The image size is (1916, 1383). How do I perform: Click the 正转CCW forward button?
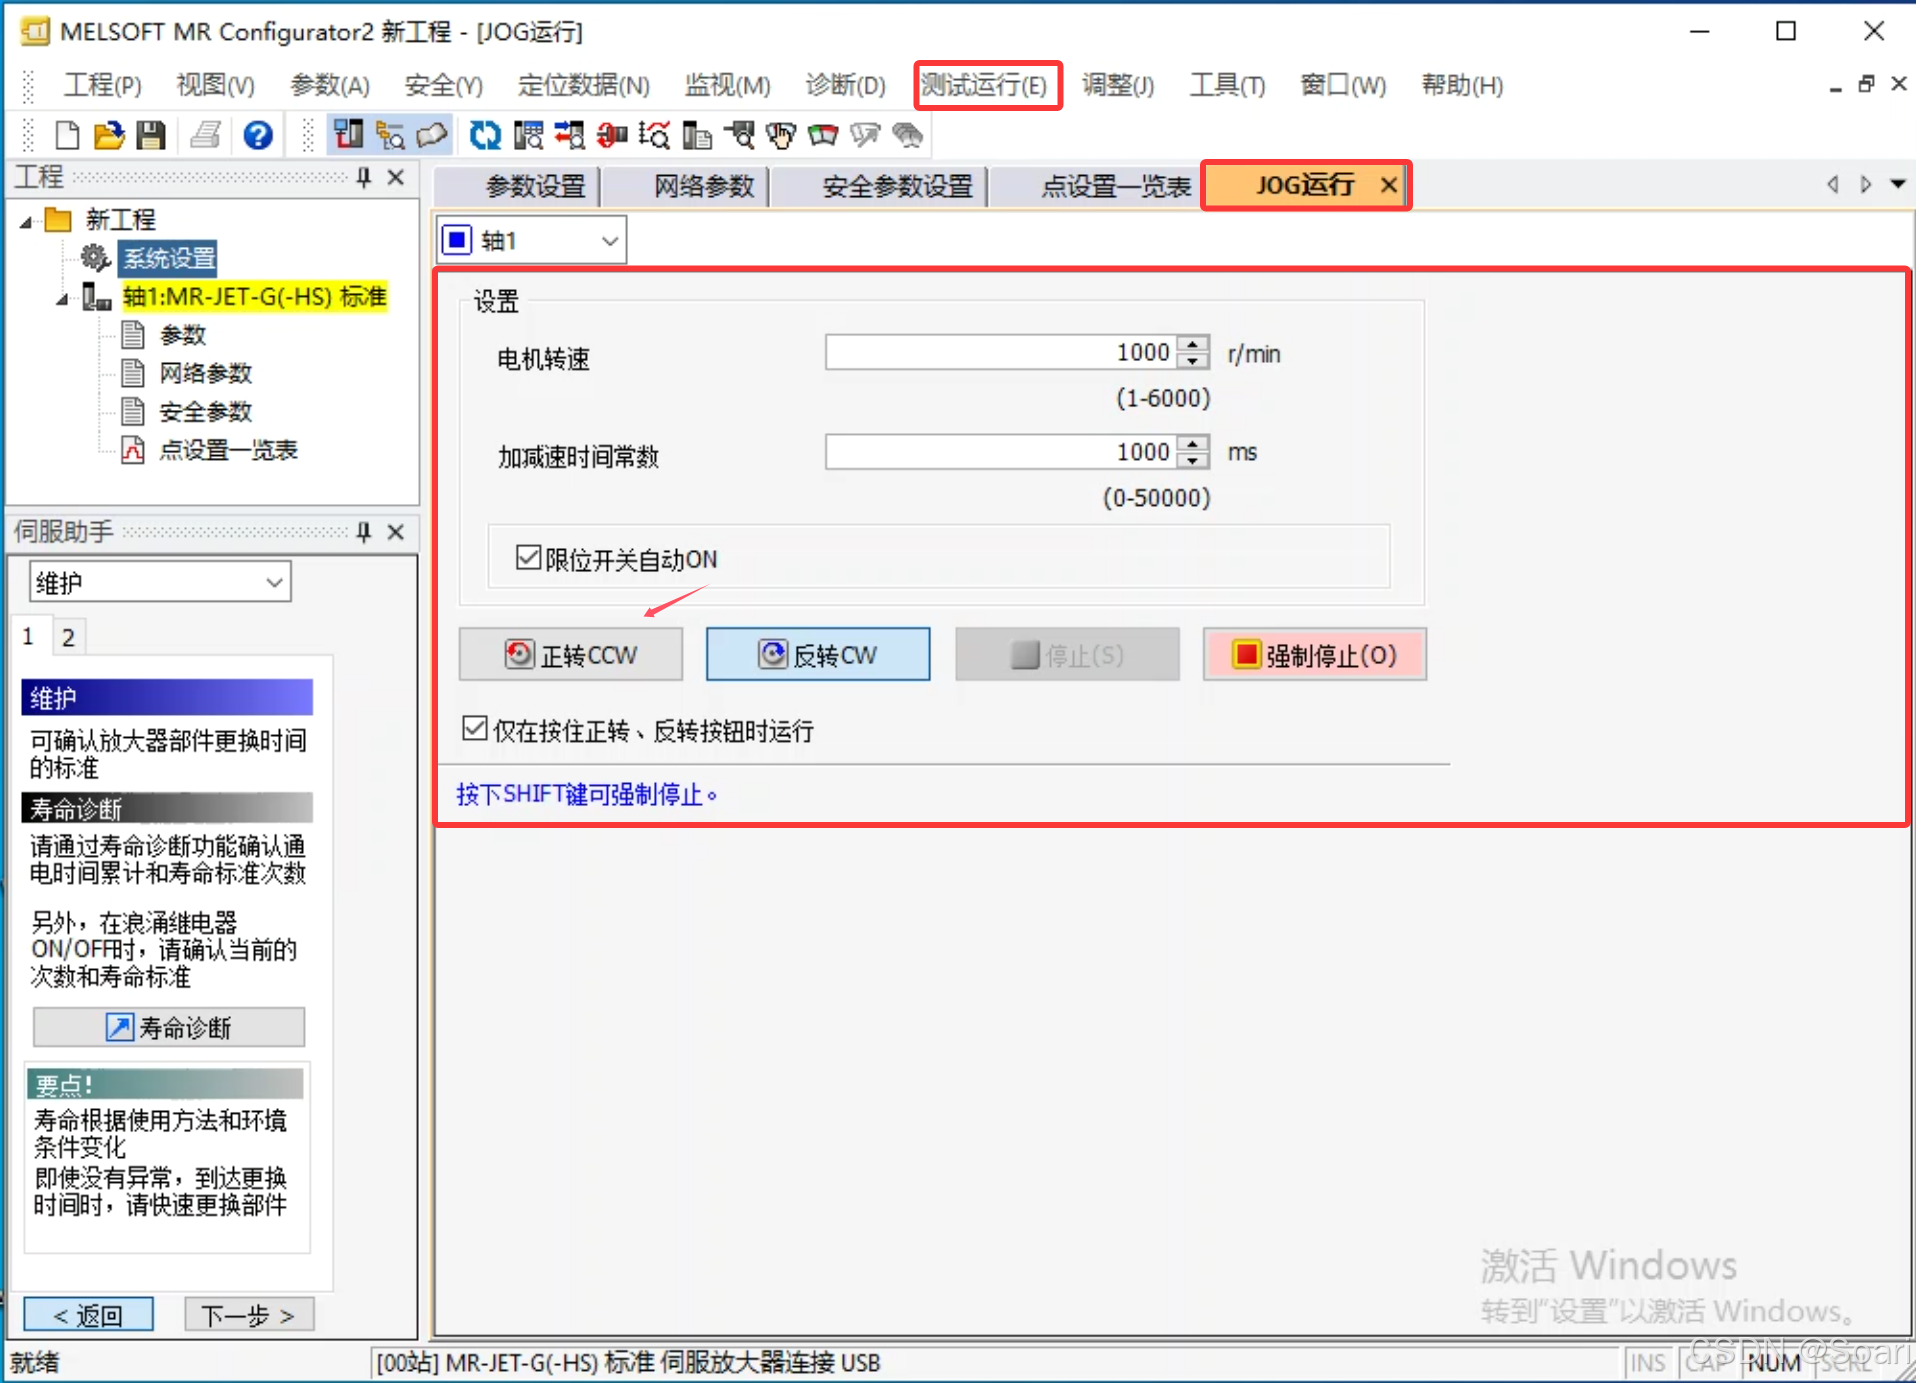(x=570, y=655)
